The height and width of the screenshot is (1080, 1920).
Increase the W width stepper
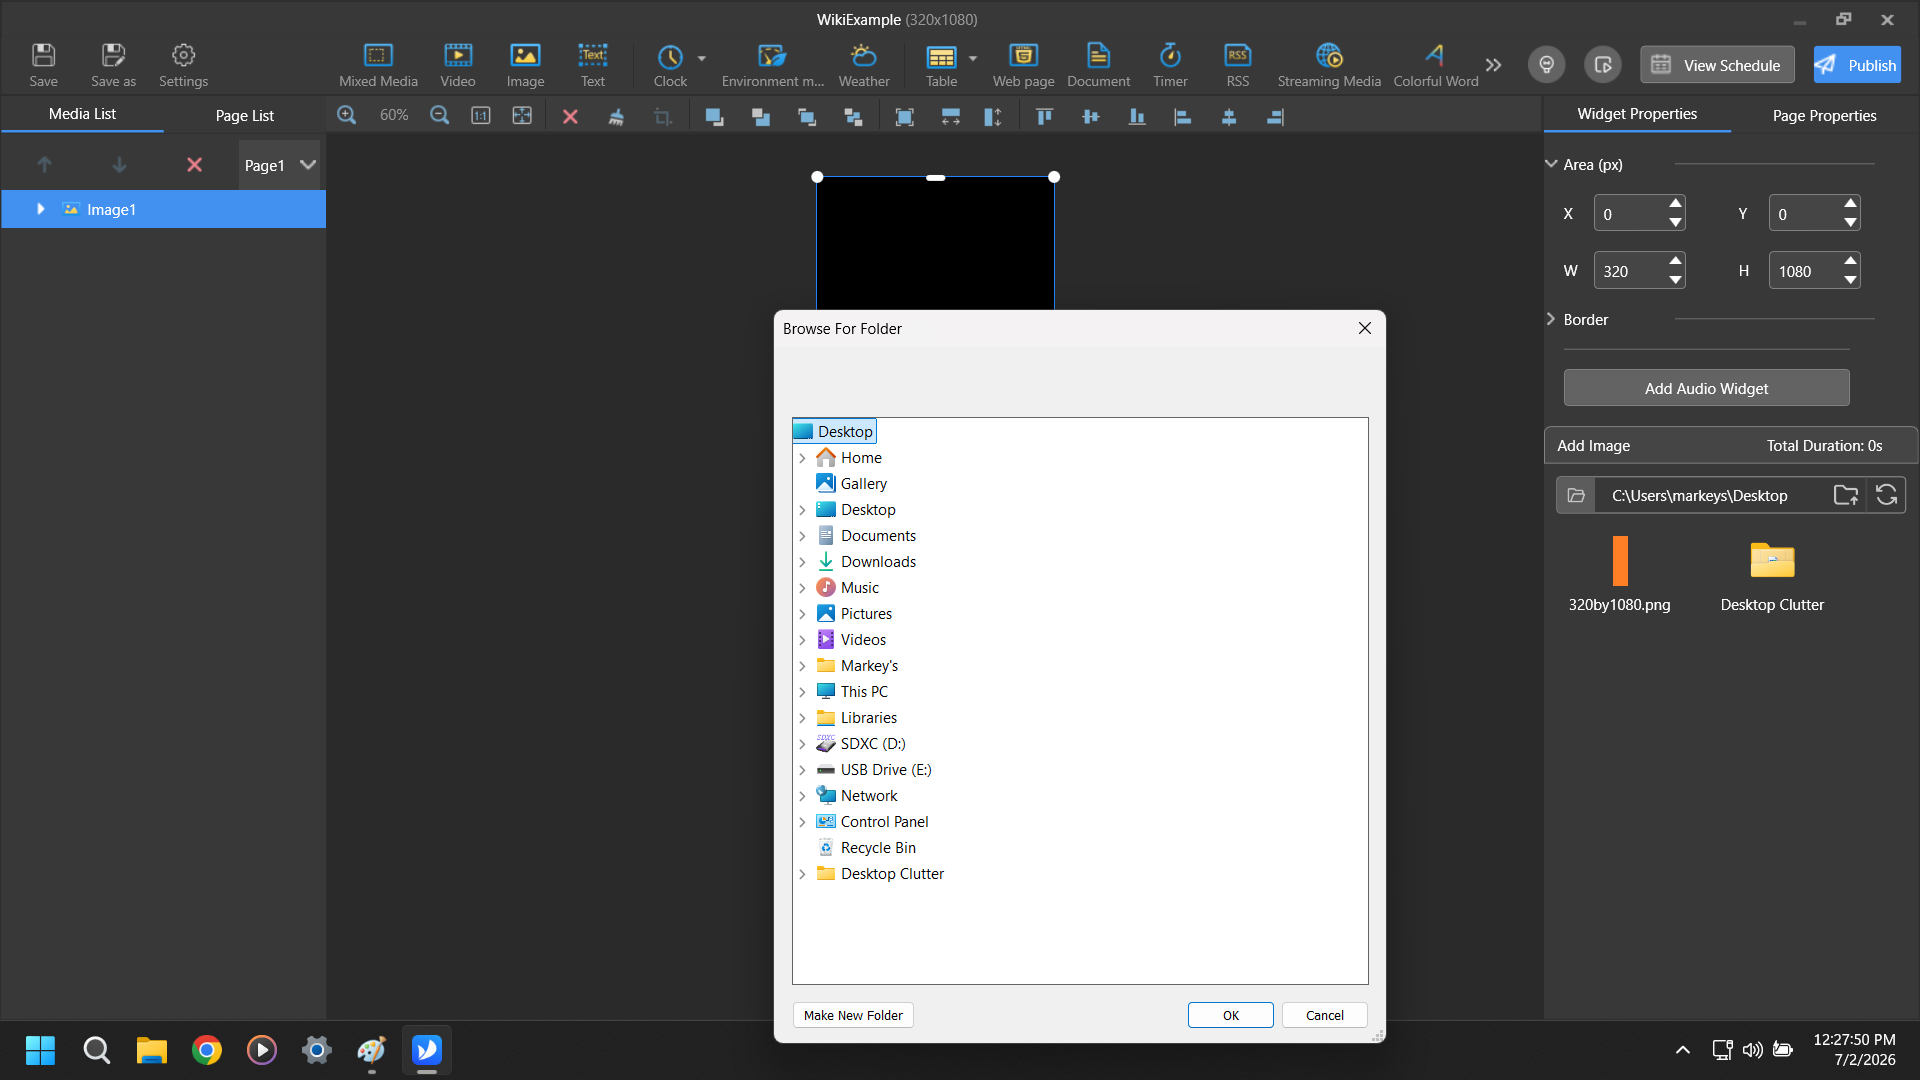(1675, 261)
